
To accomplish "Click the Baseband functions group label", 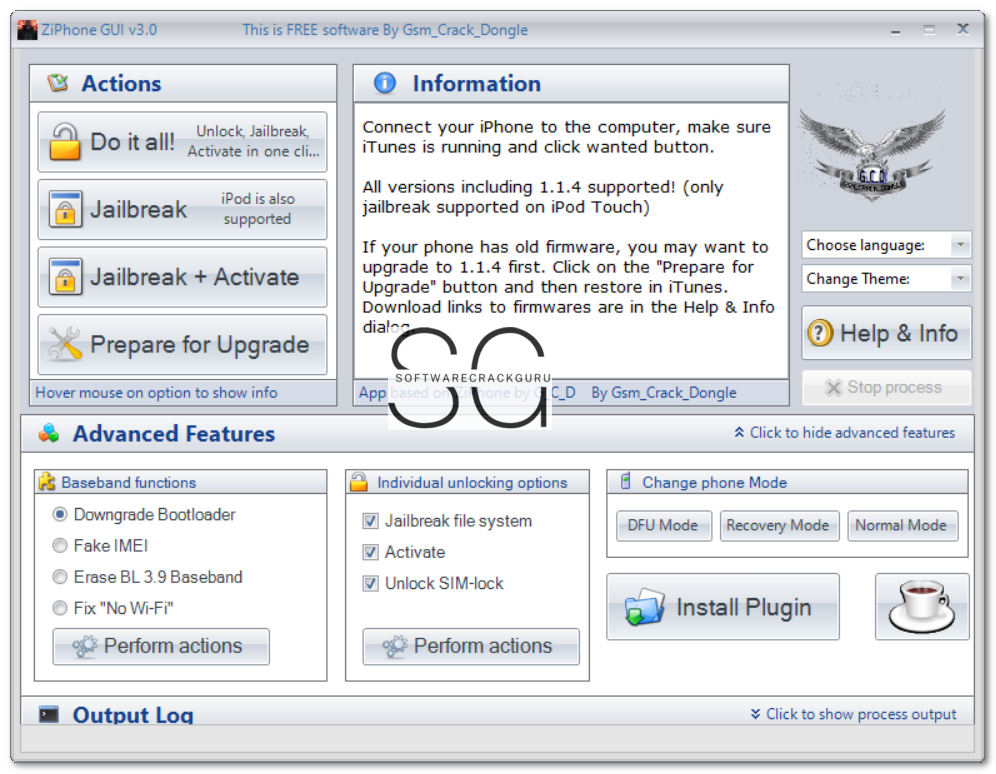I will (x=129, y=482).
